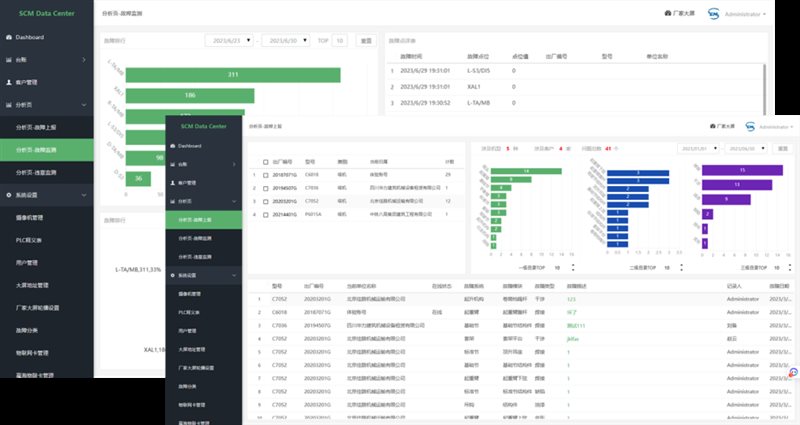
Task: Open the 2023/01/01 start date dropdown, front window
Action: (x=698, y=148)
